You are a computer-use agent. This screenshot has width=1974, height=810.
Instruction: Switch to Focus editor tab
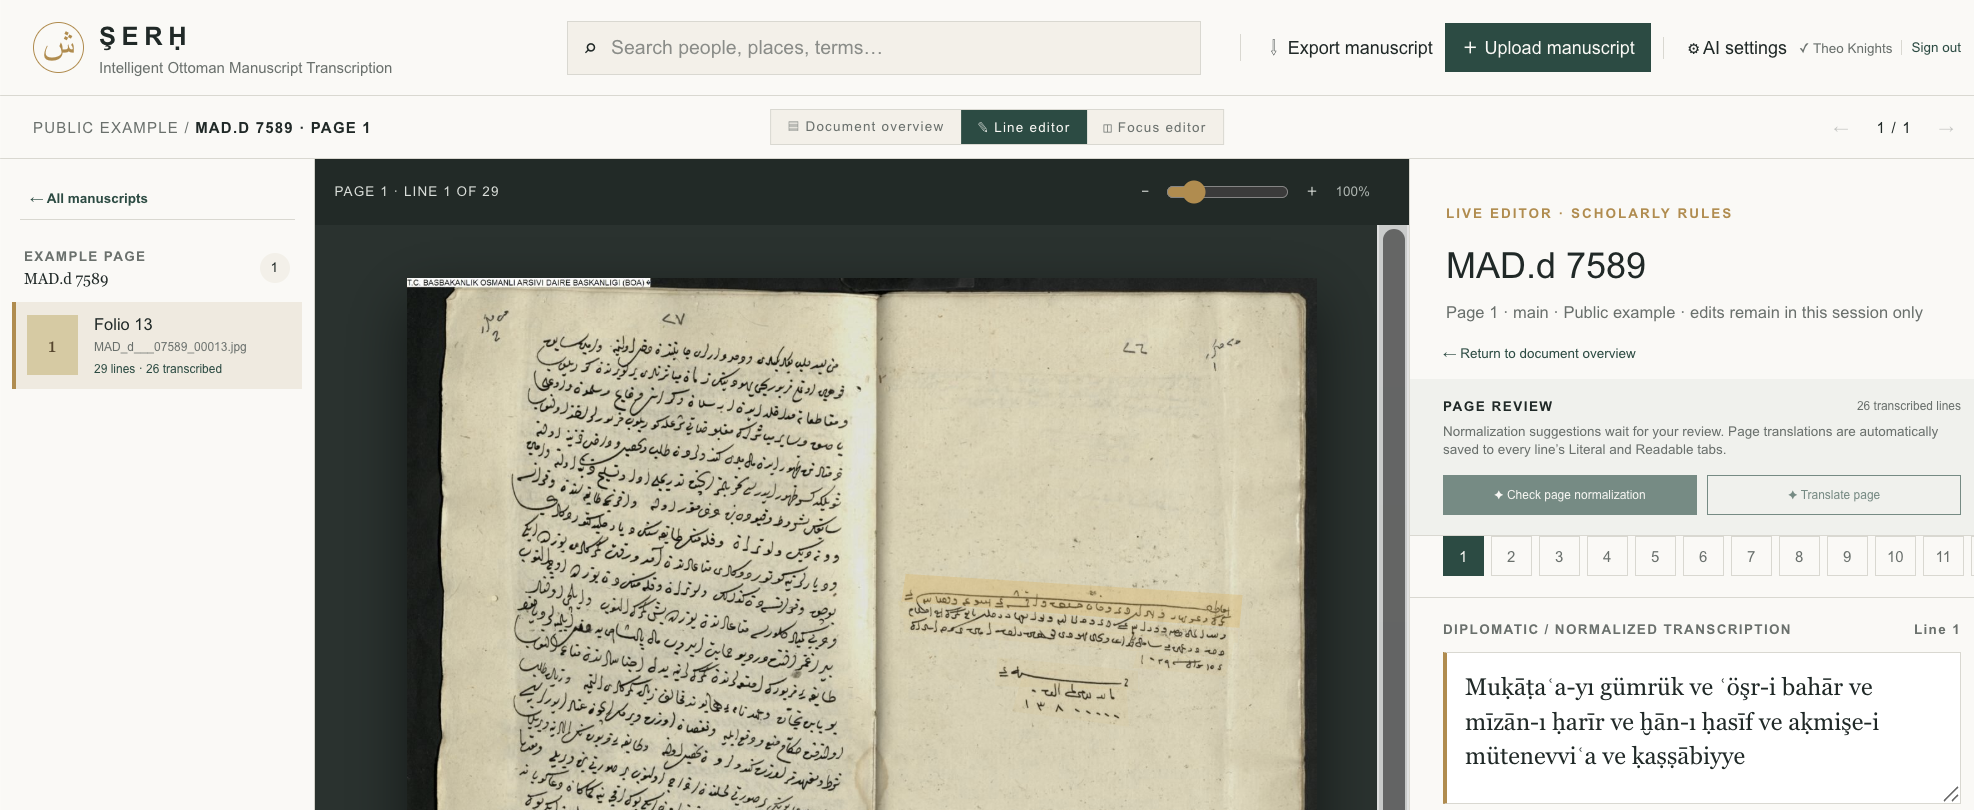coord(1155,127)
